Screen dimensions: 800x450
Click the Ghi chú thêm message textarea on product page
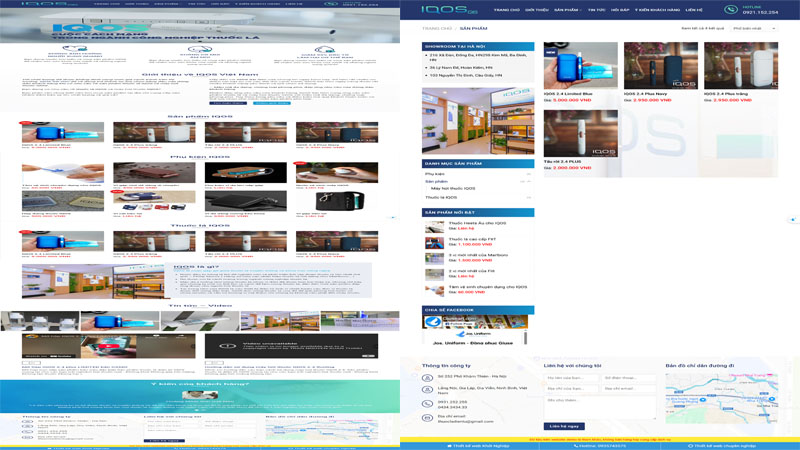tap(600, 408)
